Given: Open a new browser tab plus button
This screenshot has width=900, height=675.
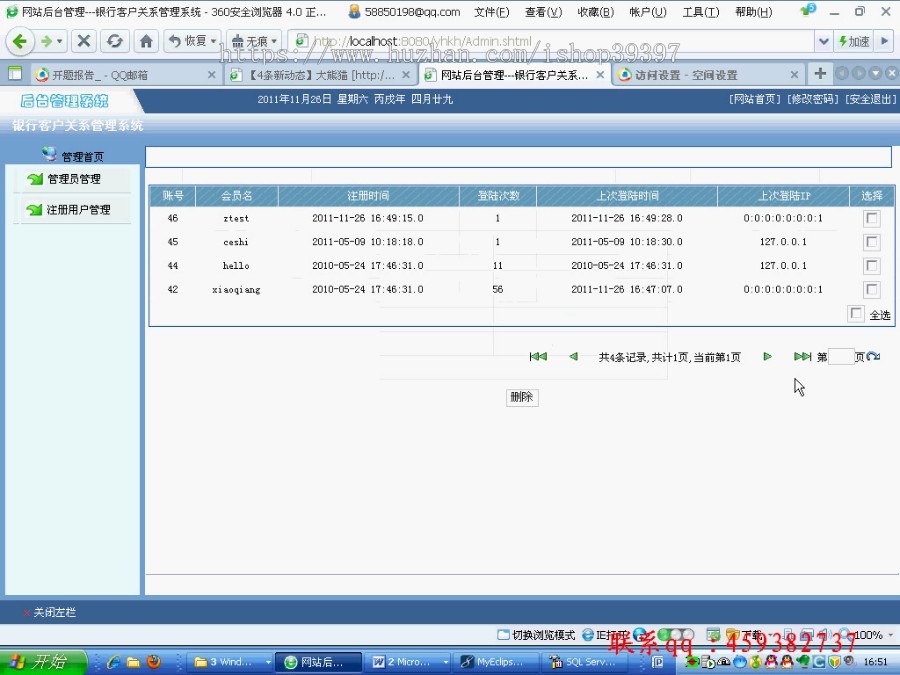Looking at the screenshot, I should coord(820,73).
